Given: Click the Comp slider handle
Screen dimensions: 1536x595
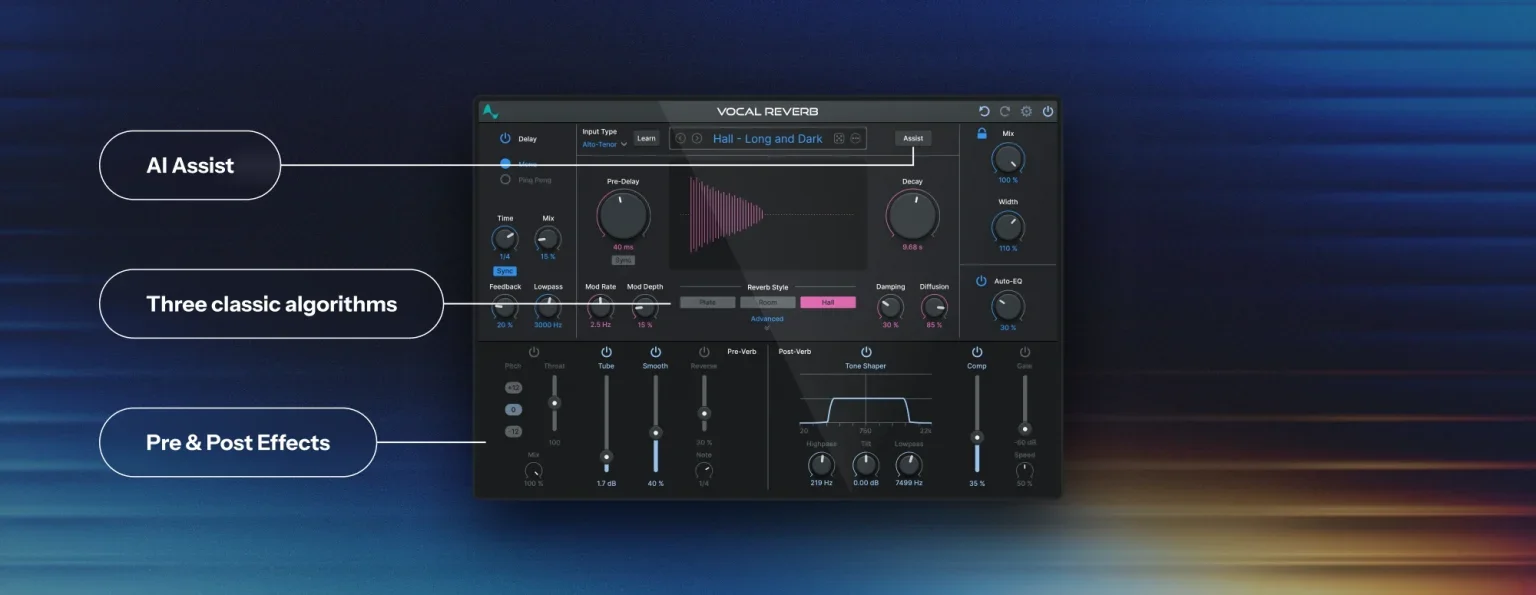Looking at the screenshot, I should 977,437.
